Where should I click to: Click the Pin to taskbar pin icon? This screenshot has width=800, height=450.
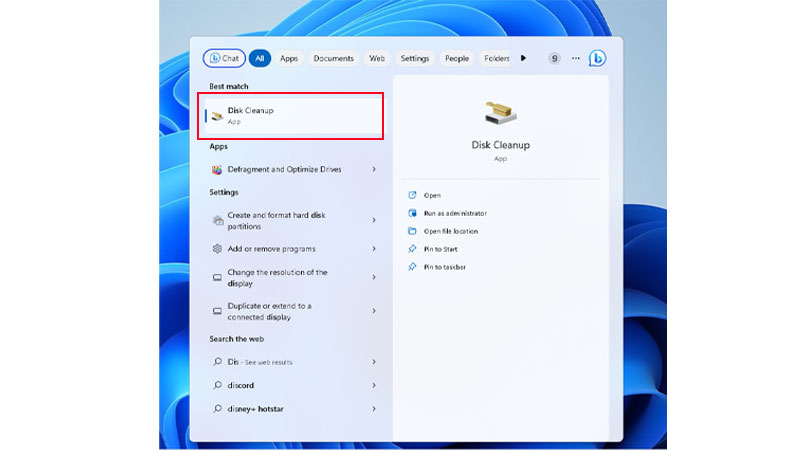tap(412, 267)
